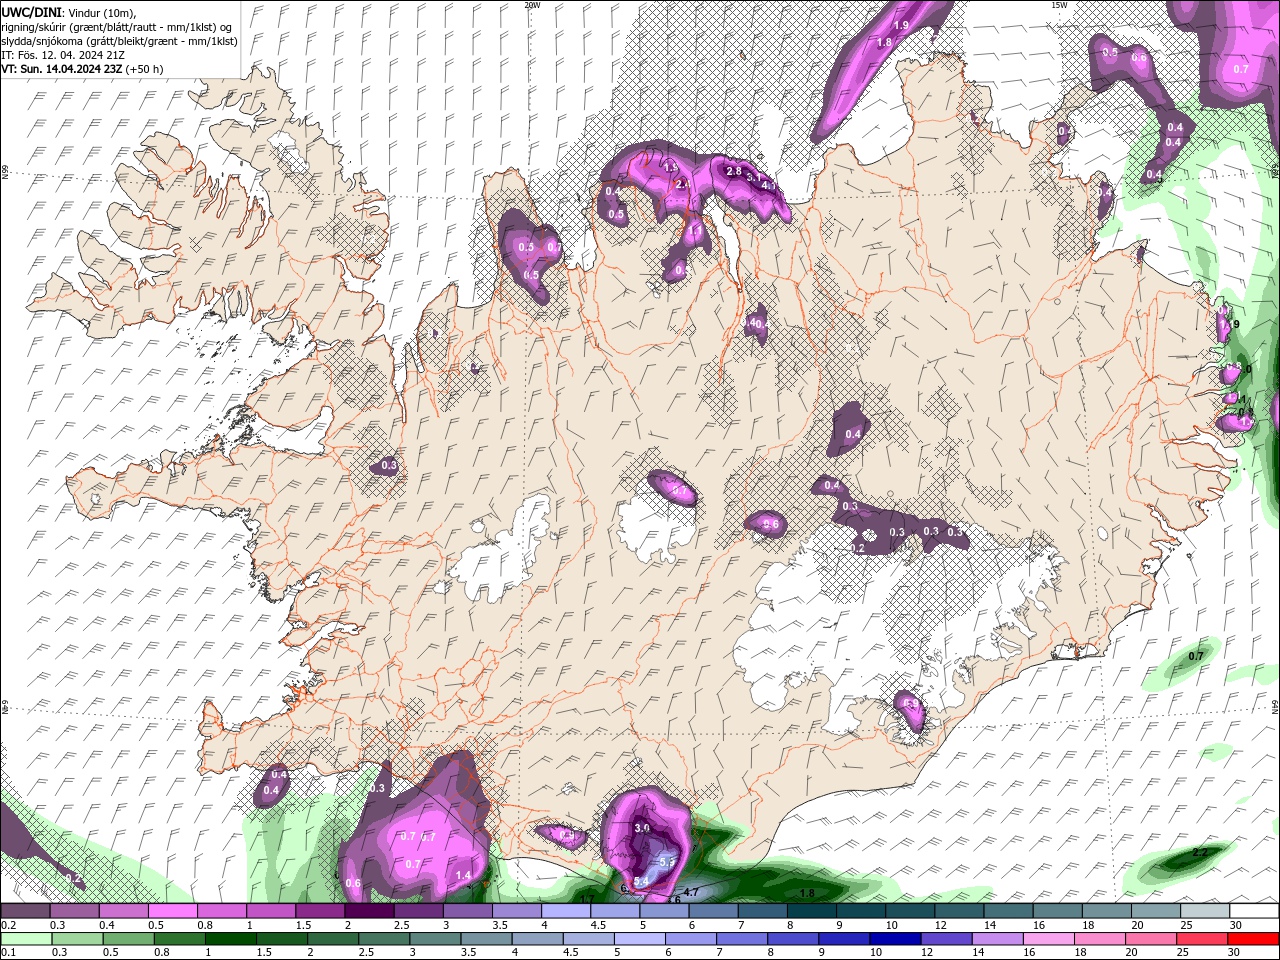
Task: Pick the bright pink 0.5 snow legend swatch
Action: point(172,911)
